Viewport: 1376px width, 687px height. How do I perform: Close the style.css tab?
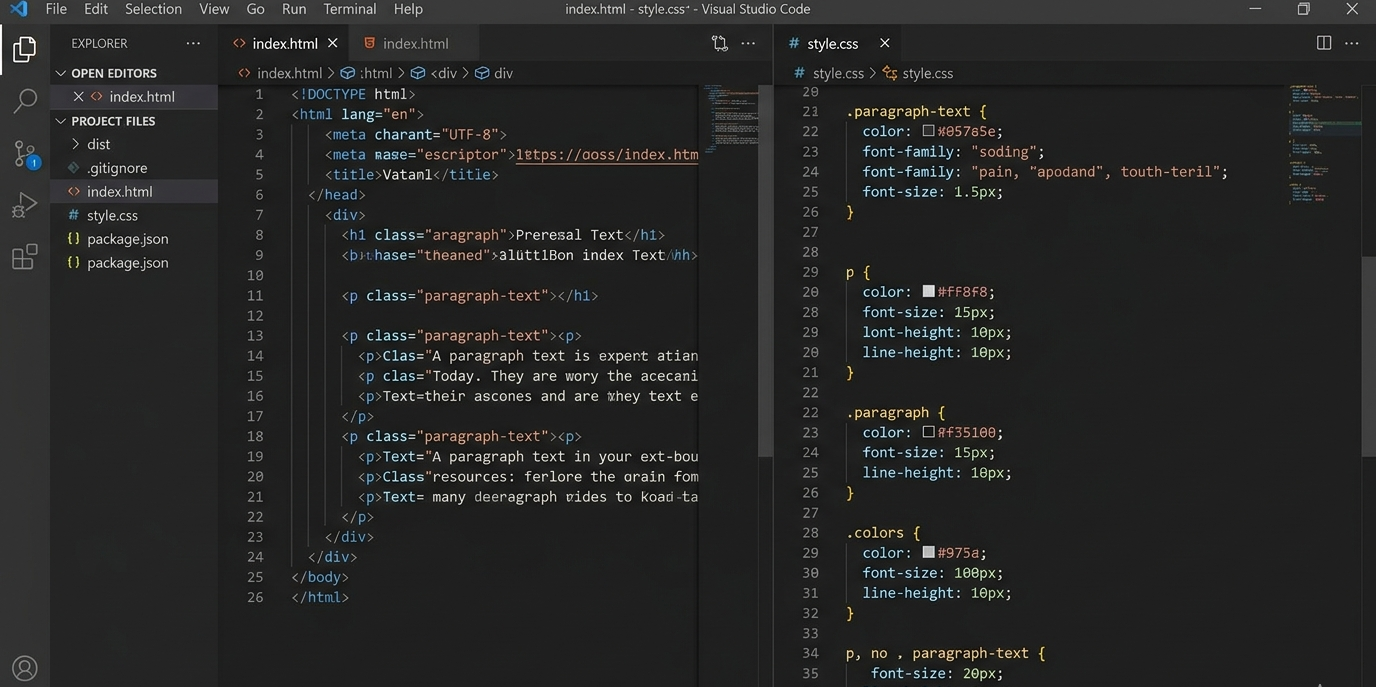click(884, 43)
